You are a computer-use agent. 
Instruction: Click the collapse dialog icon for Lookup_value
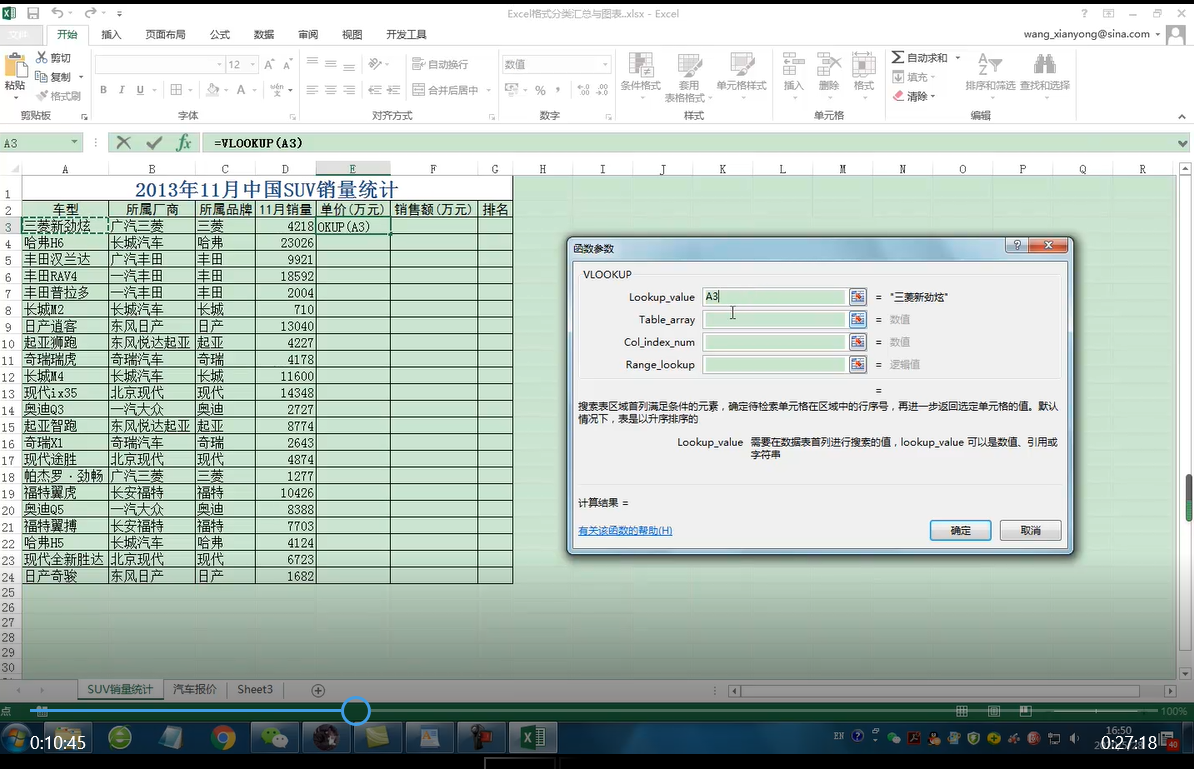click(857, 297)
